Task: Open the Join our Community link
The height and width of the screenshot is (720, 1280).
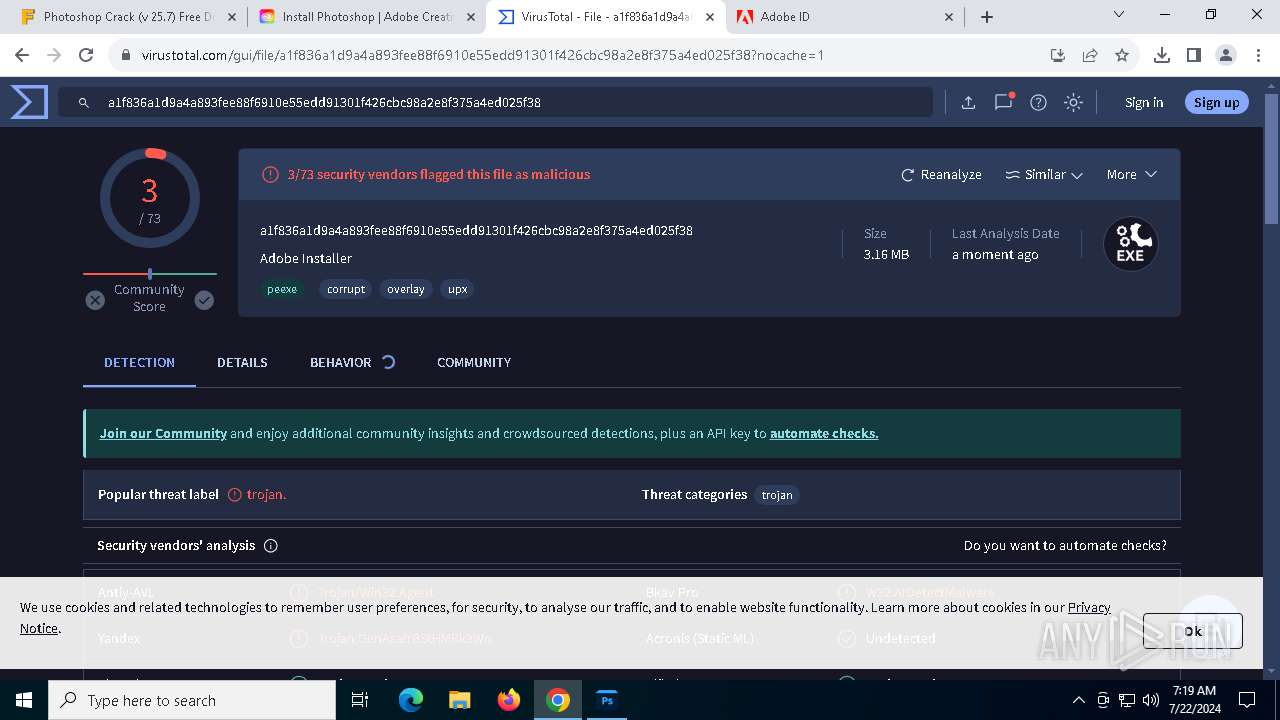Action: (x=163, y=433)
